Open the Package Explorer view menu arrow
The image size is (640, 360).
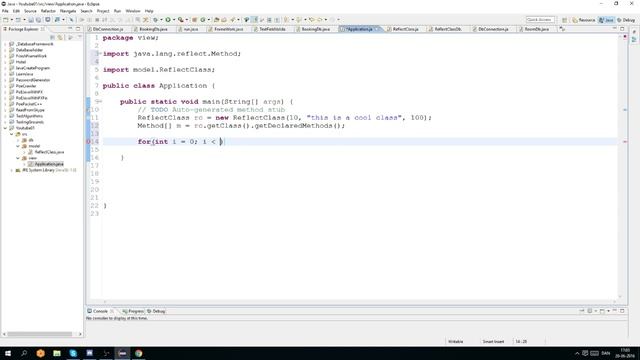79,37
